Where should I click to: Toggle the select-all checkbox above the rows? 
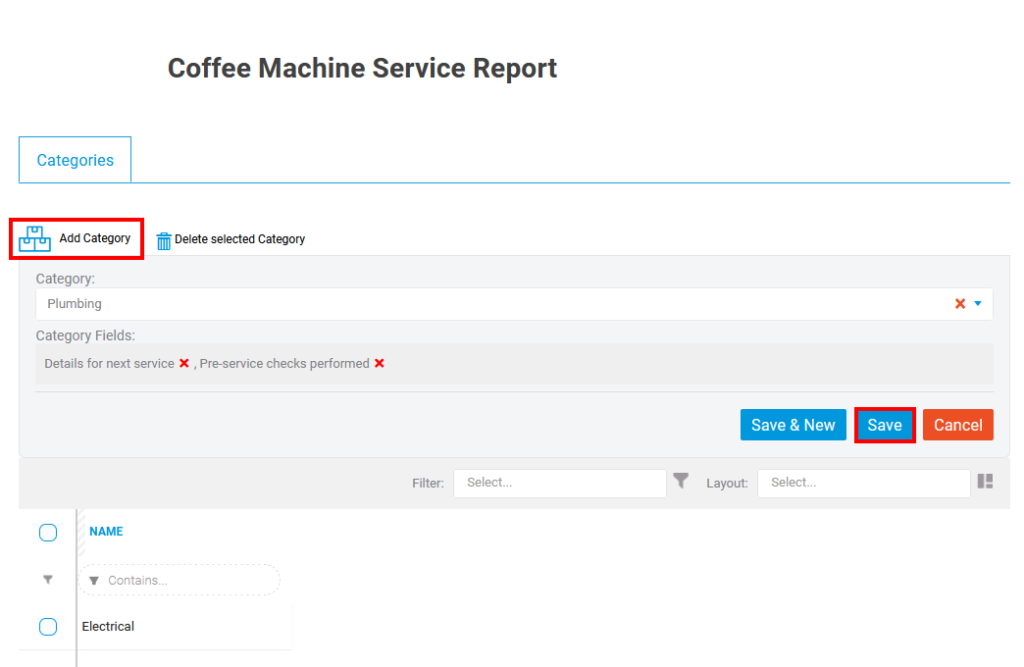(48, 532)
